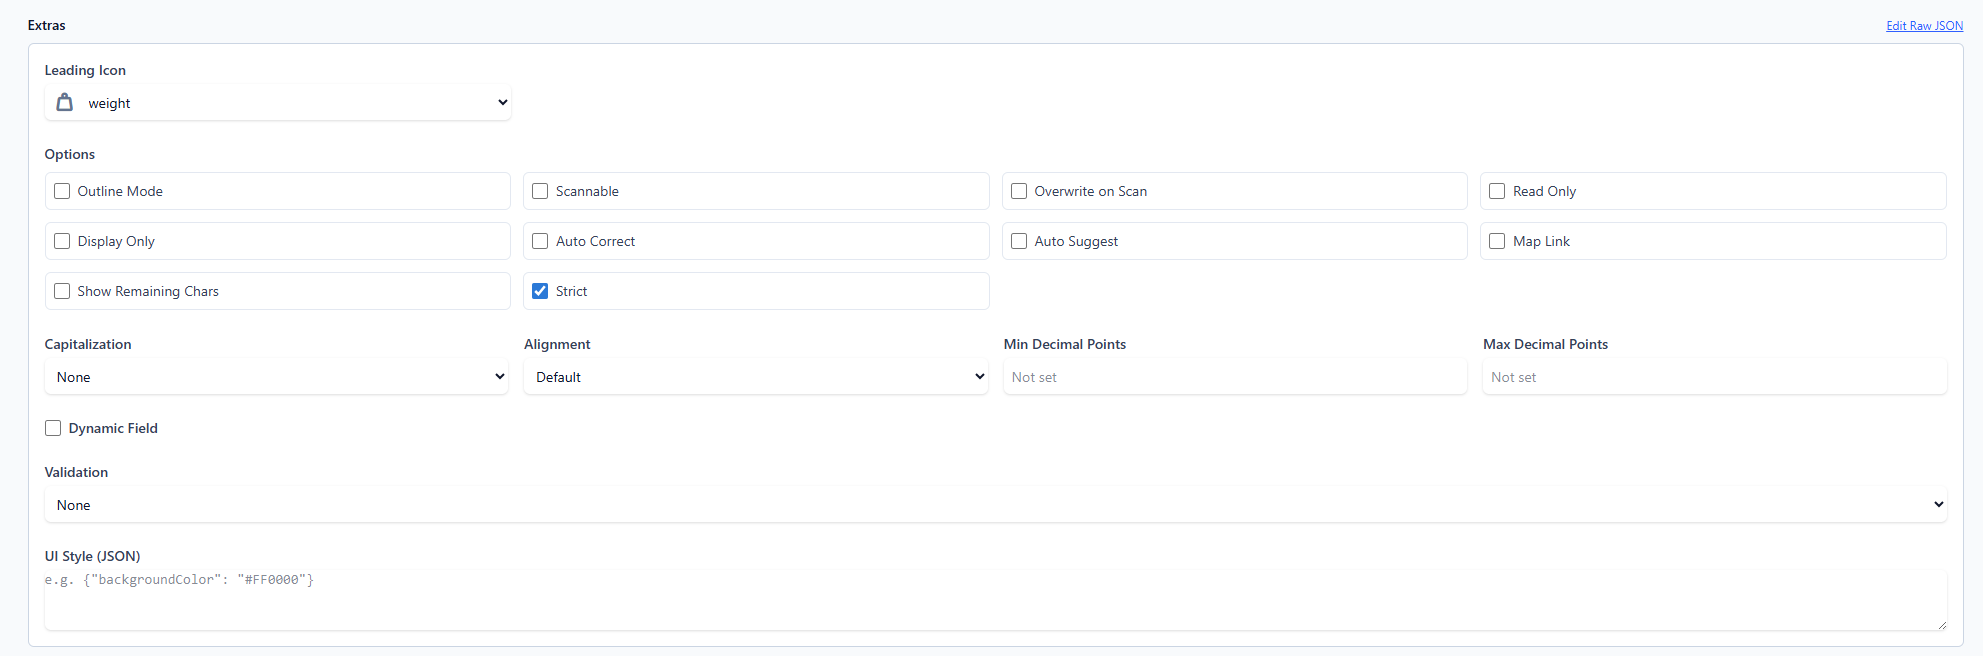Tick the Display Only checkbox
The image size is (1983, 656).
pyautogui.click(x=62, y=241)
